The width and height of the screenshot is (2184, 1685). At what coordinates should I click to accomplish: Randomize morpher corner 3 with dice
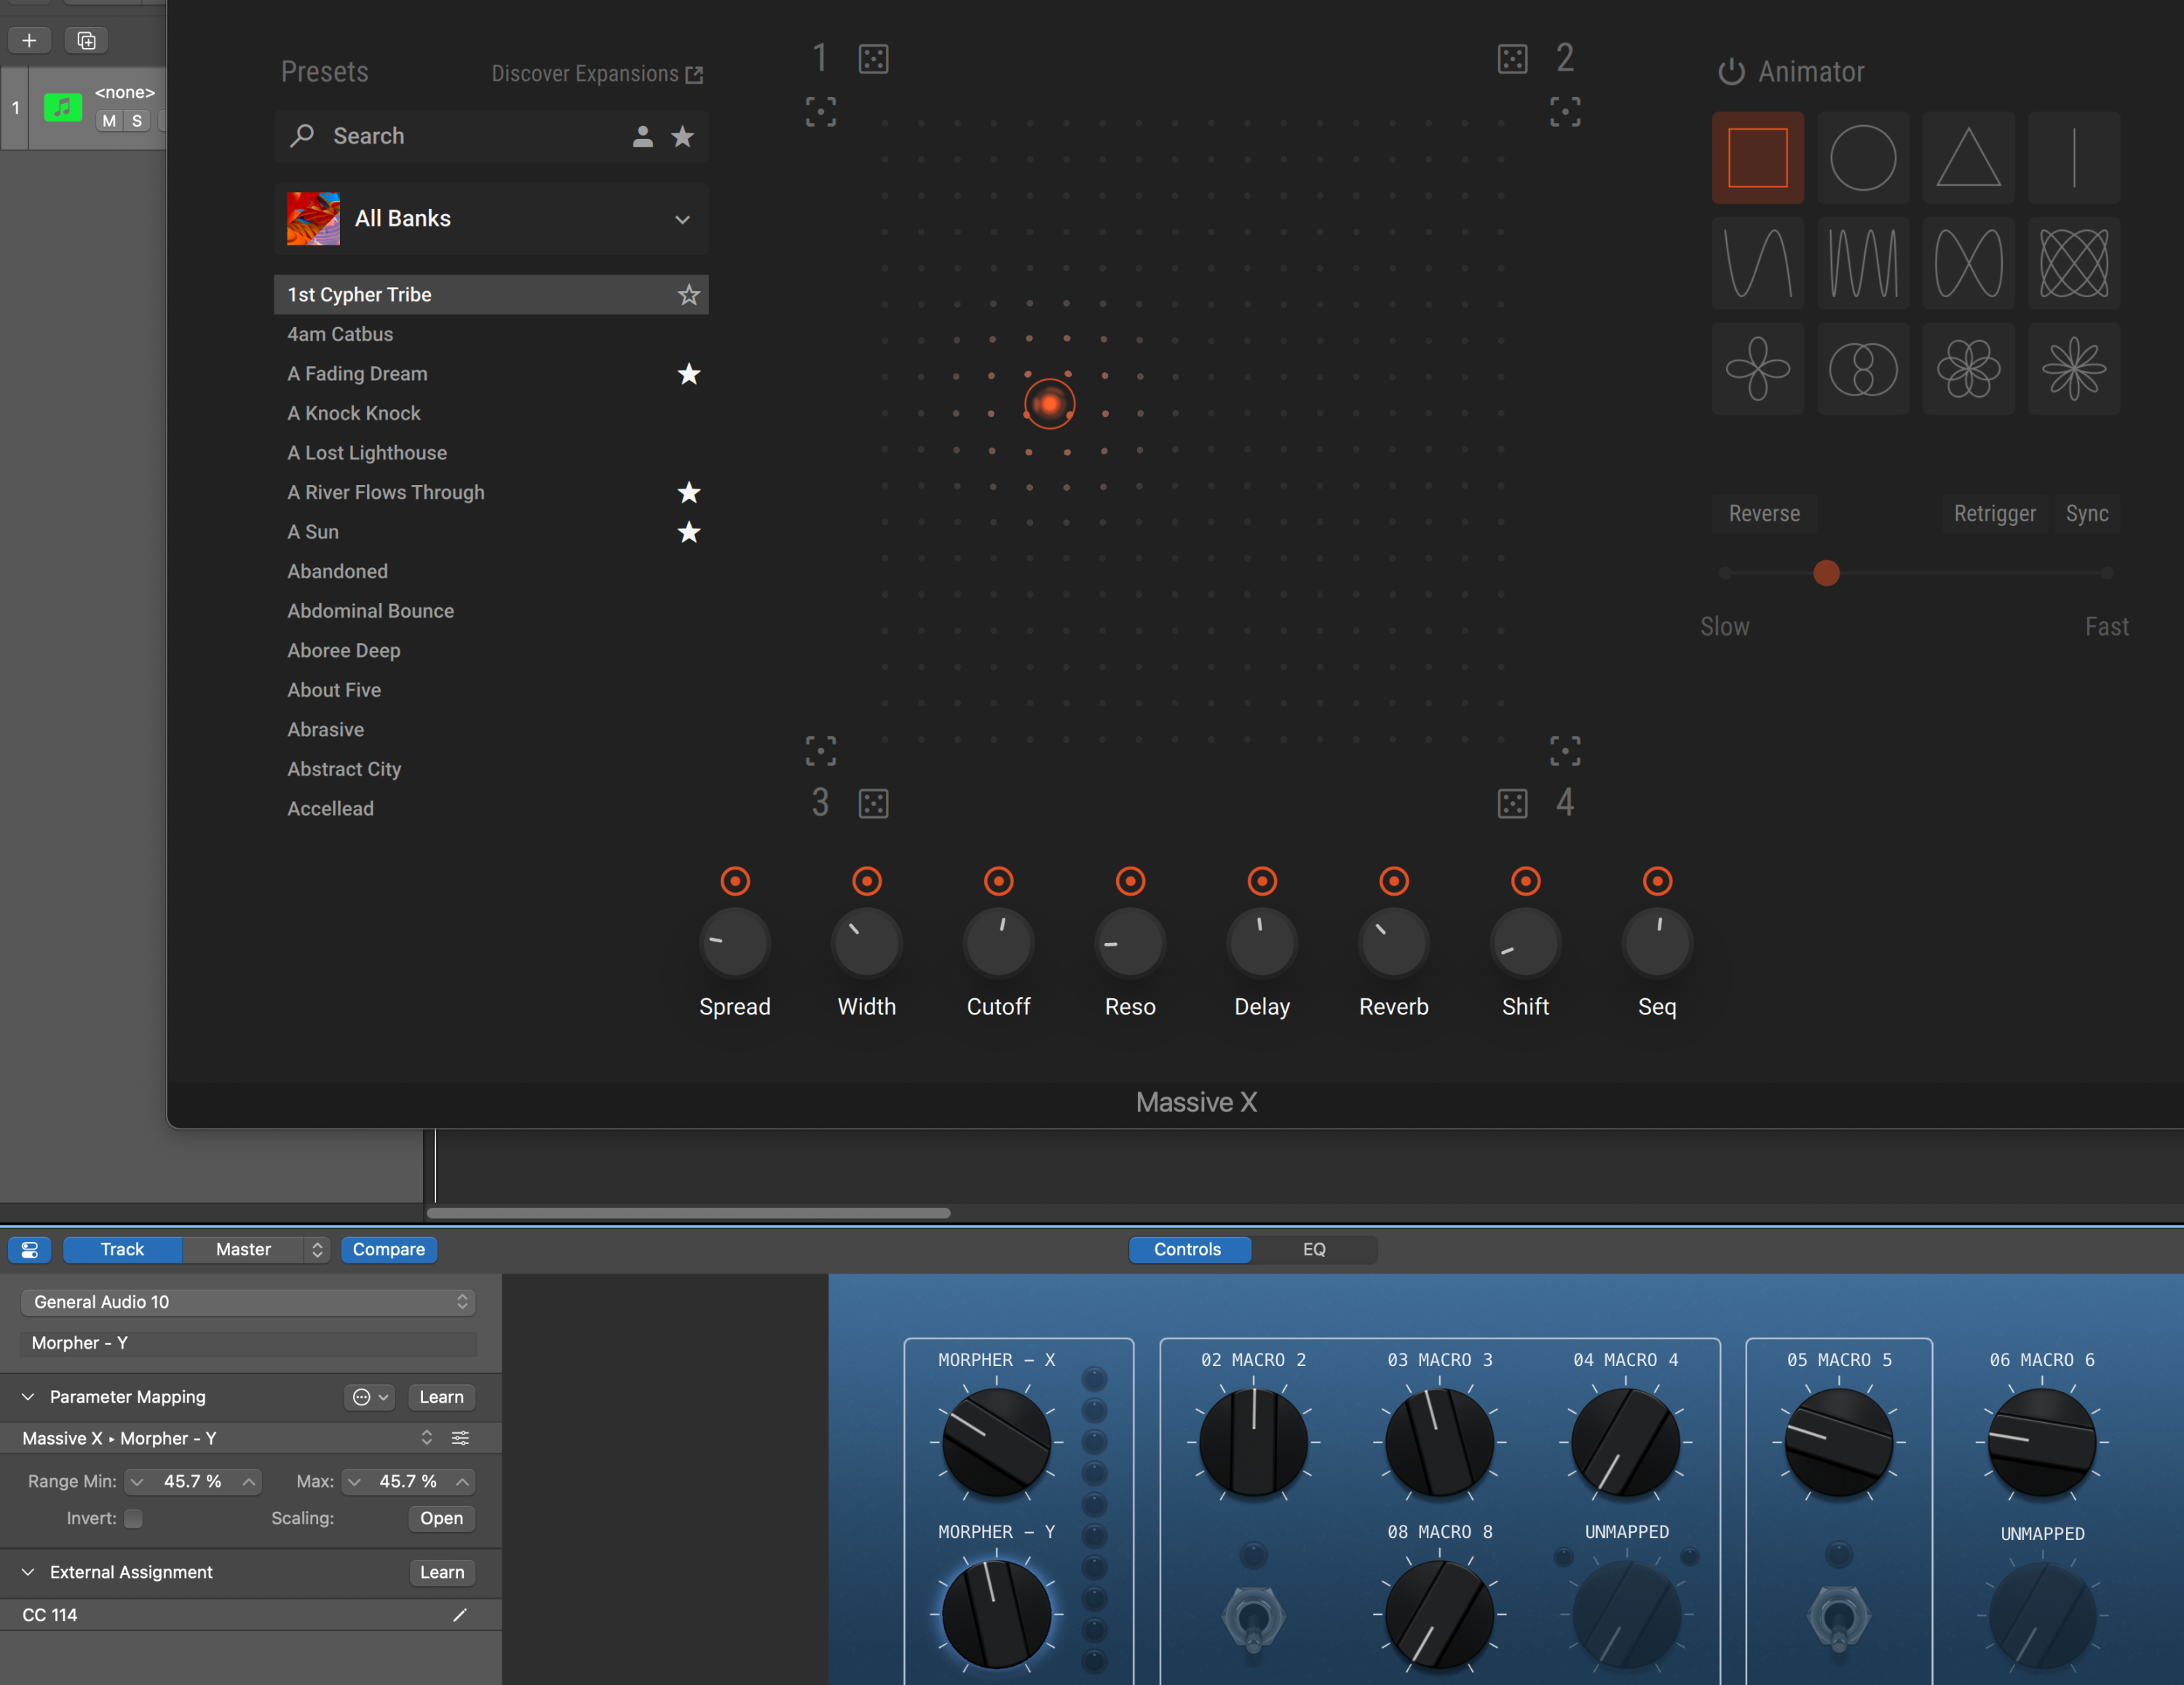pyautogui.click(x=873, y=803)
